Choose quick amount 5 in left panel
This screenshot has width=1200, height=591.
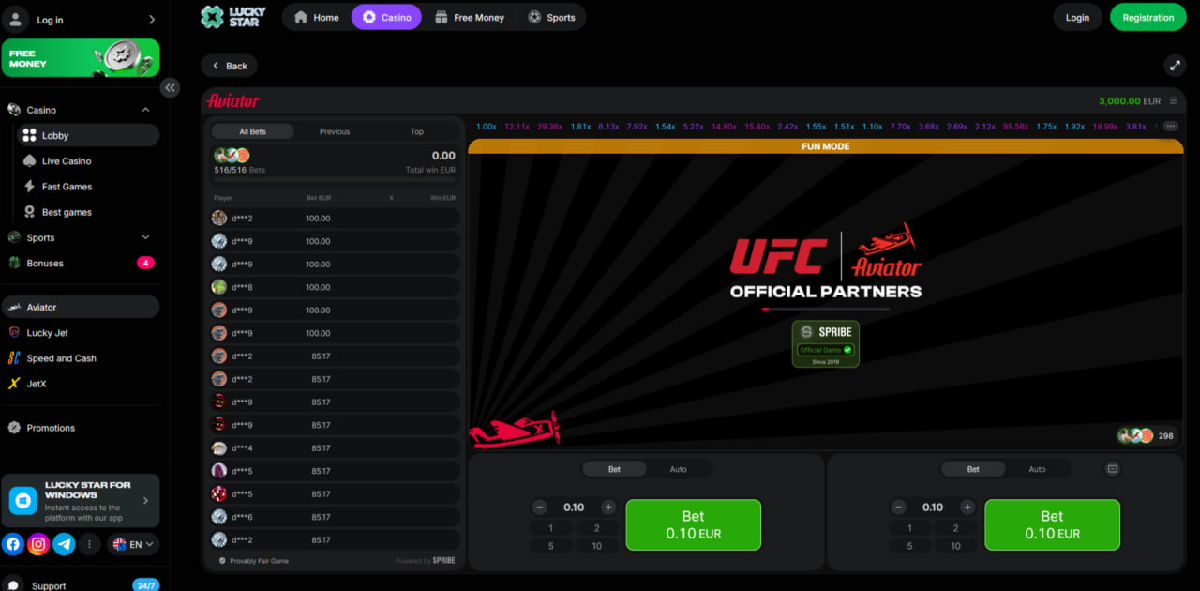(x=551, y=546)
